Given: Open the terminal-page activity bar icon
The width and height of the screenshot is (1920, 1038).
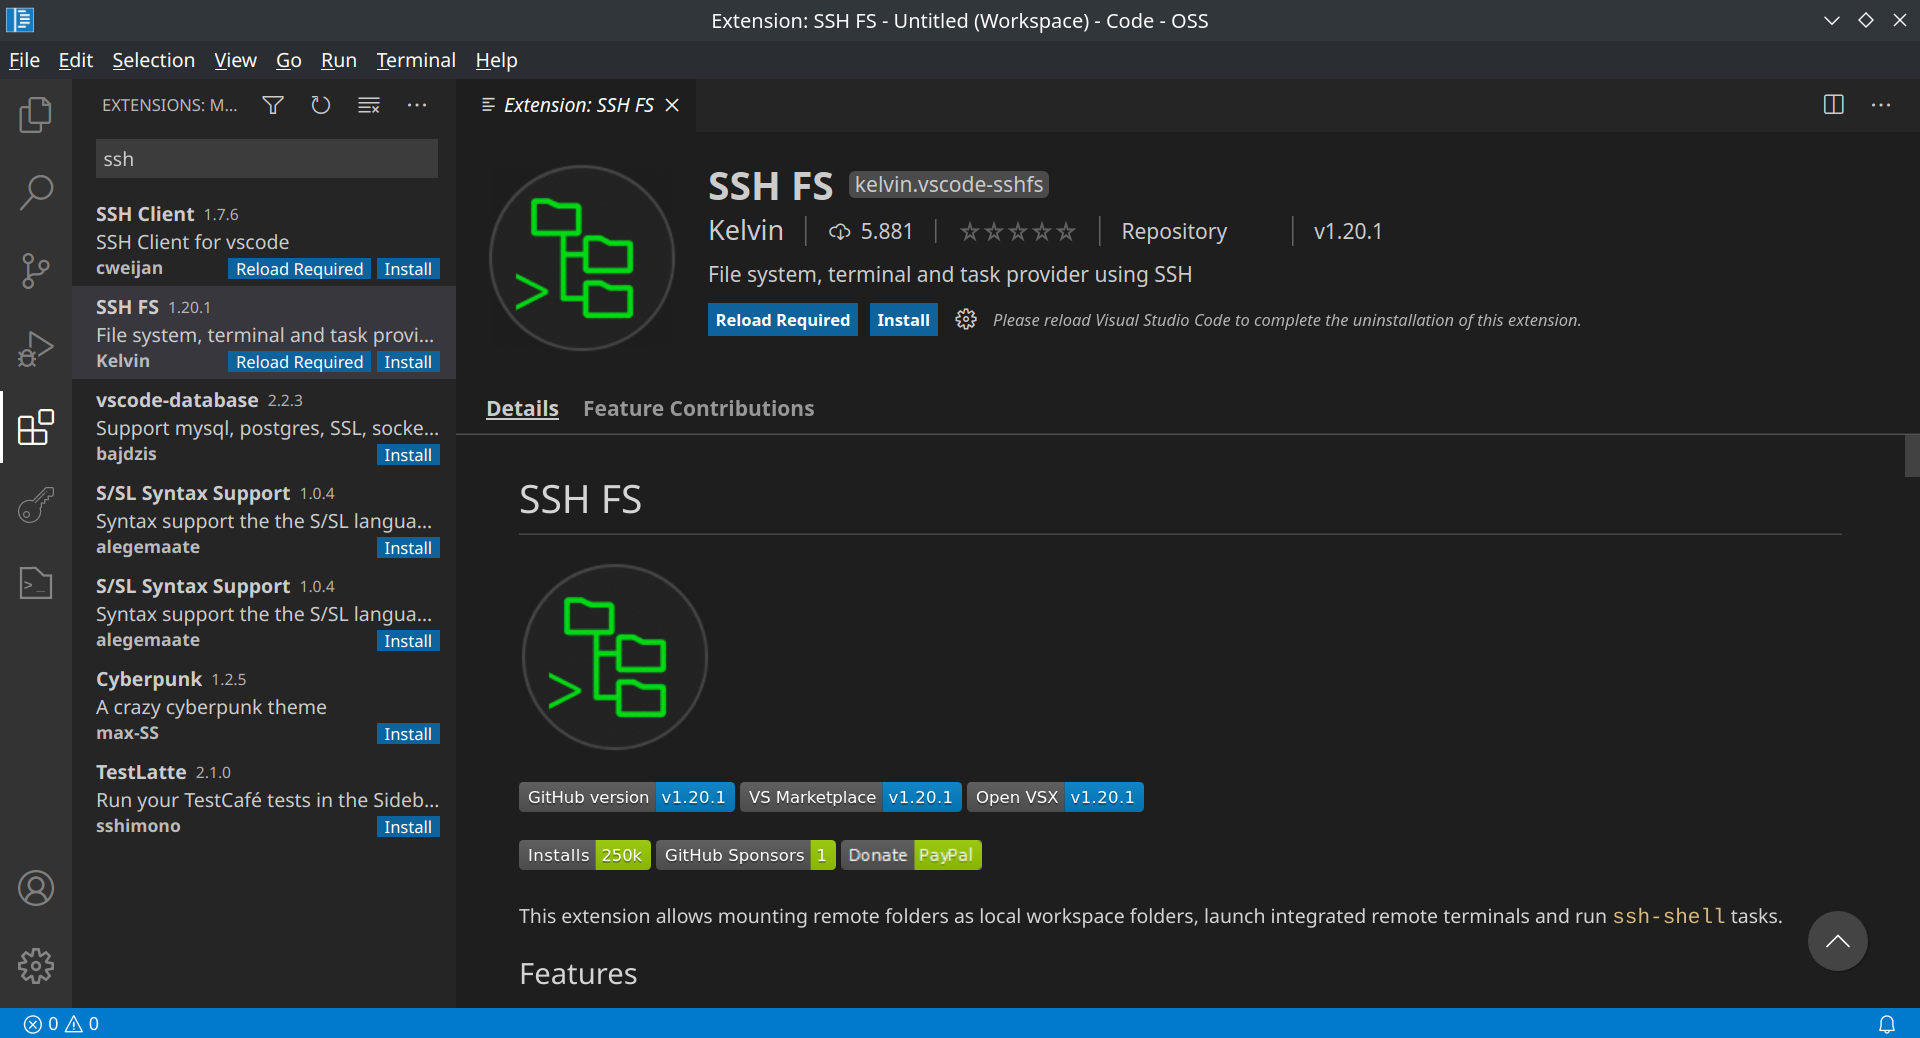Looking at the screenshot, I should tap(36, 583).
